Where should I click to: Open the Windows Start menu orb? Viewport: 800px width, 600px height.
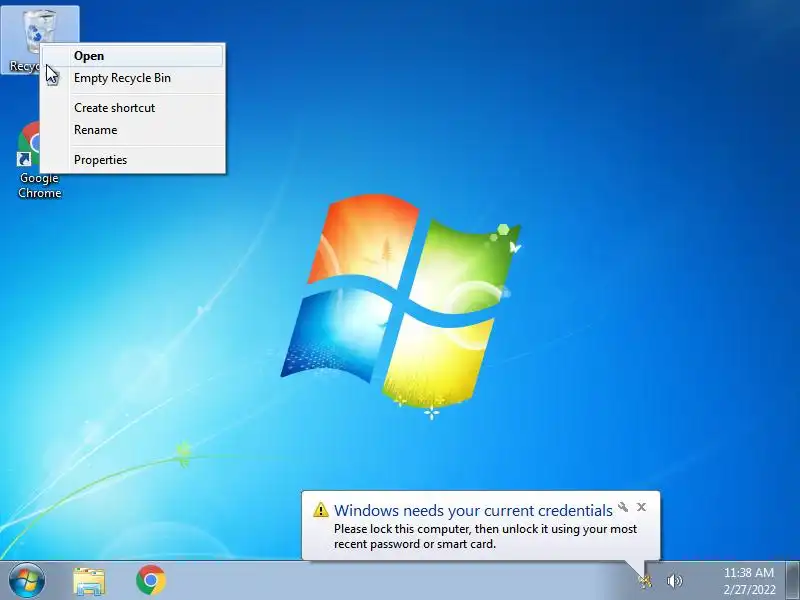pyautogui.click(x=27, y=580)
